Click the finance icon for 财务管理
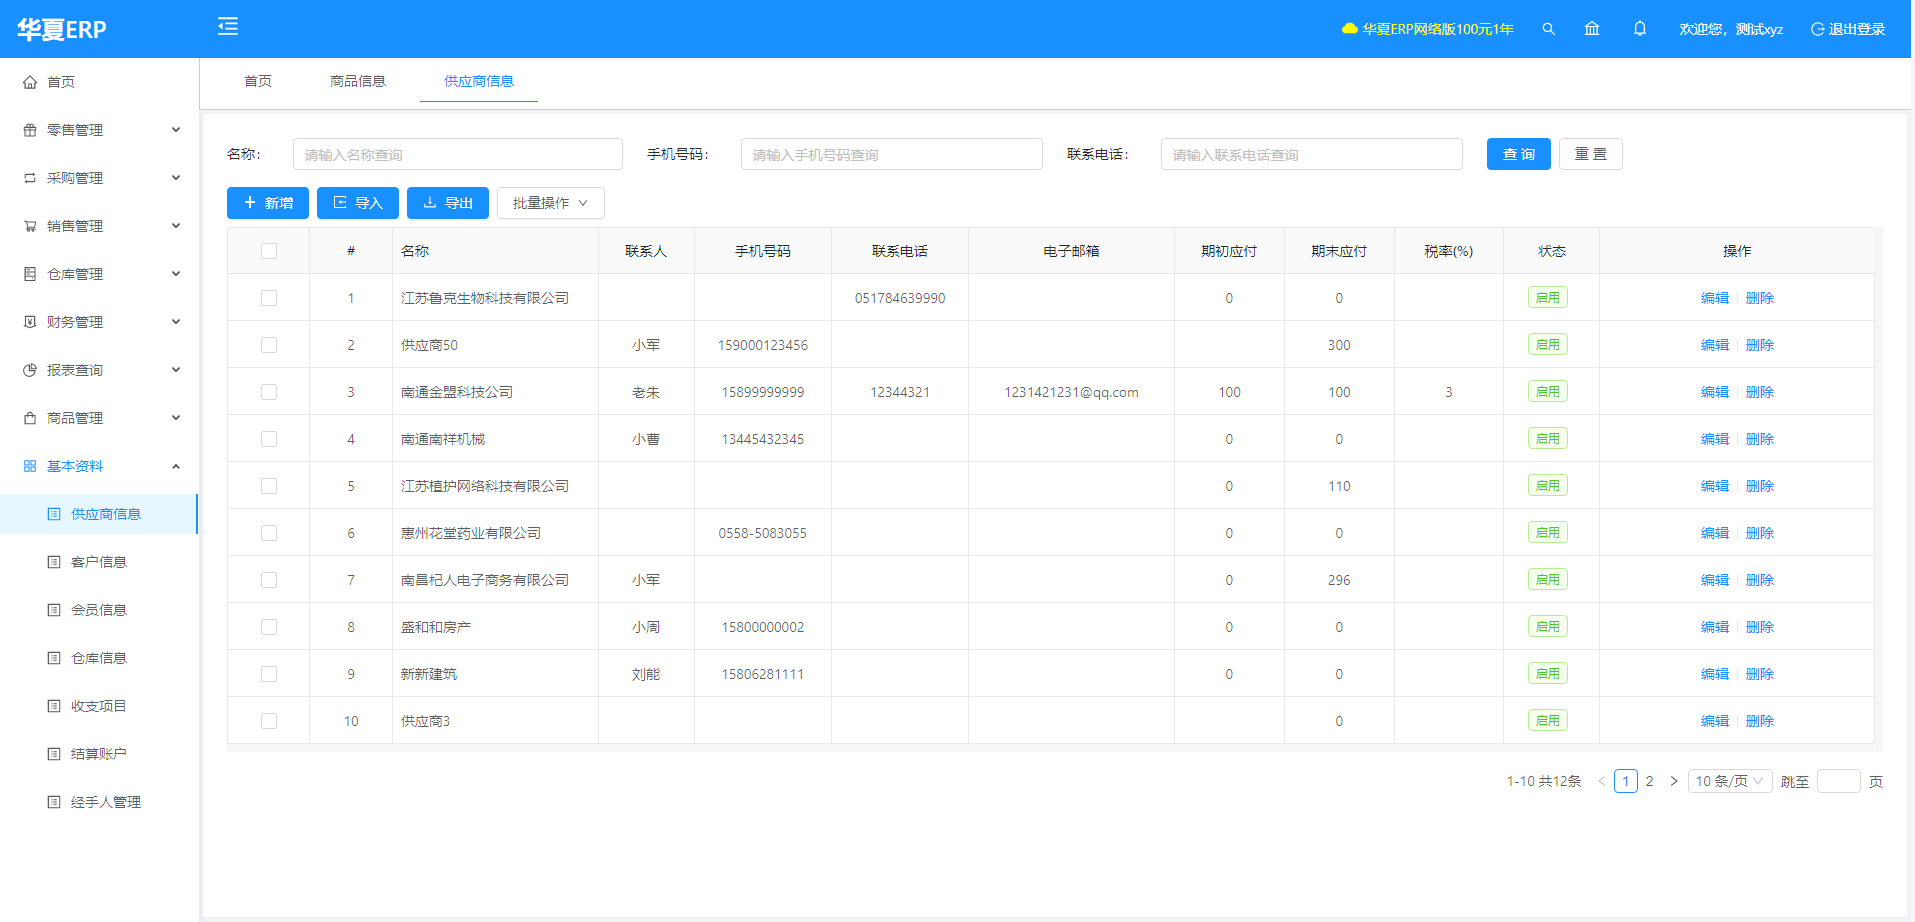This screenshot has height=922, width=1915. point(30,322)
